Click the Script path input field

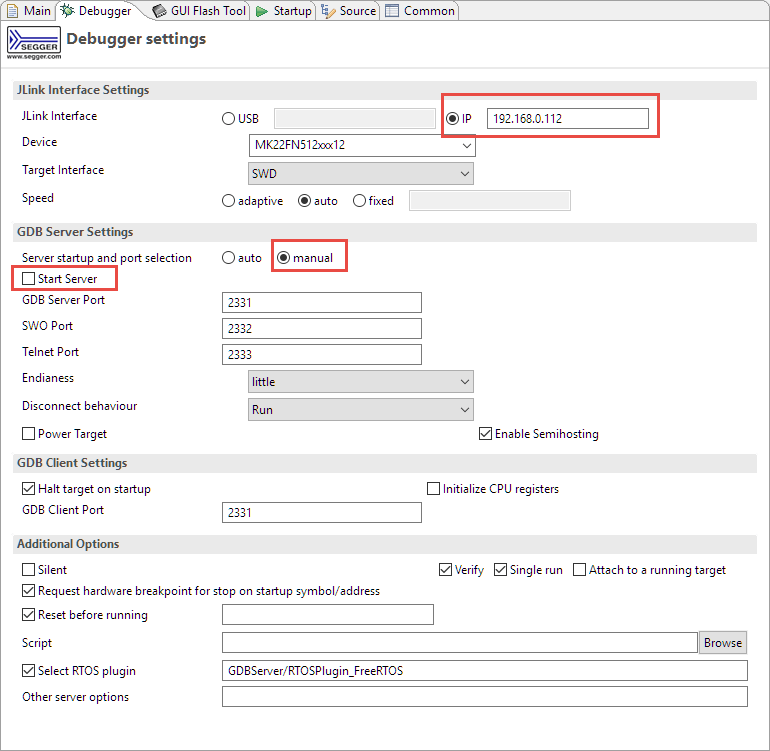(460, 643)
